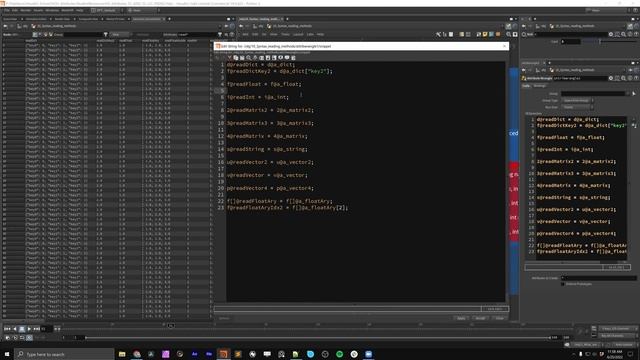Toggle the Enforce Prototypes checkbox
Image resolution: width=640 pixels, height=360 pixels.
pos(563,284)
